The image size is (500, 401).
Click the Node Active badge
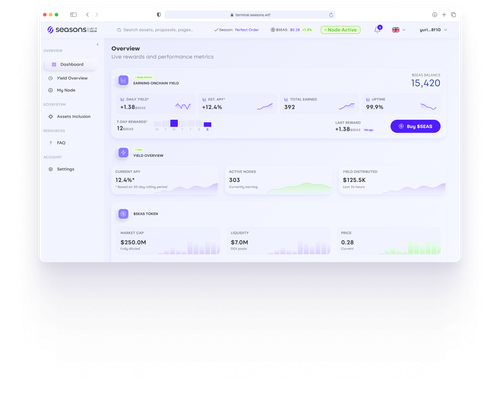[340, 30]
